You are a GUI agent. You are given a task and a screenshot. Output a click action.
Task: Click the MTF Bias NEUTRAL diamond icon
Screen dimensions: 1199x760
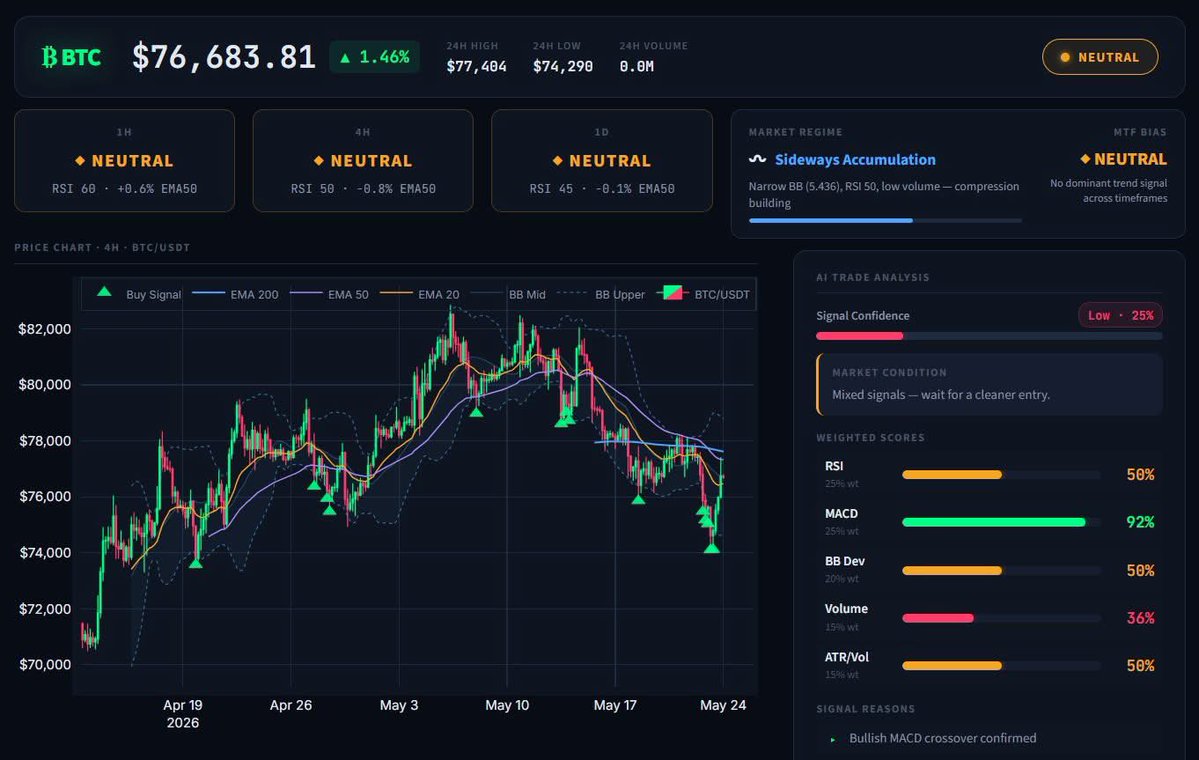(x=1085, y=159)
